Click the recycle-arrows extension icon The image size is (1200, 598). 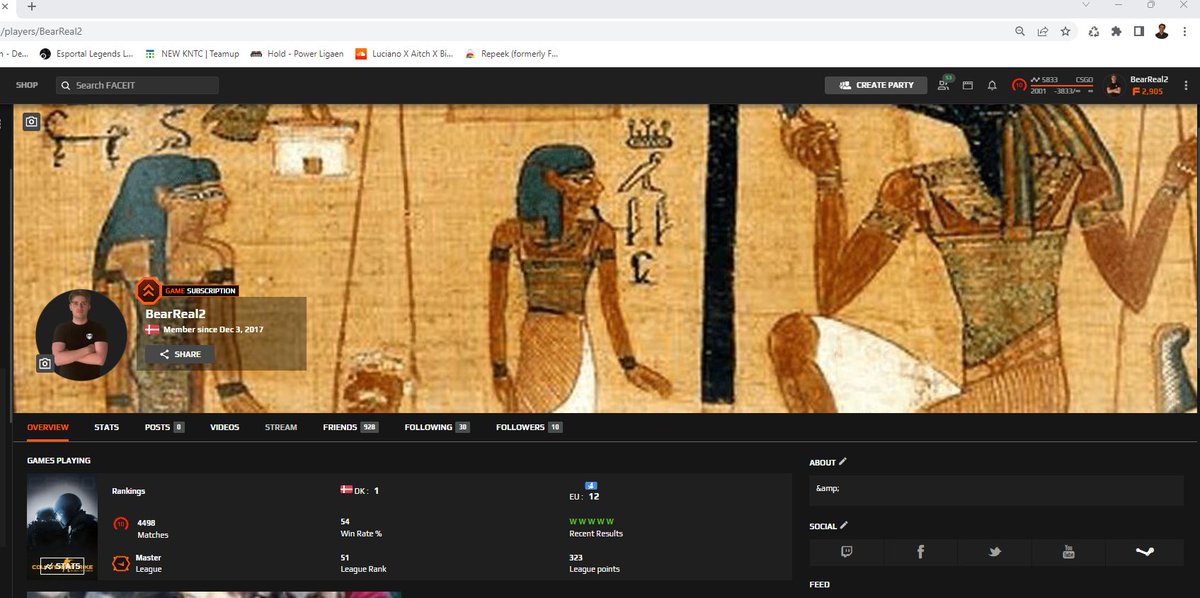1094,31
